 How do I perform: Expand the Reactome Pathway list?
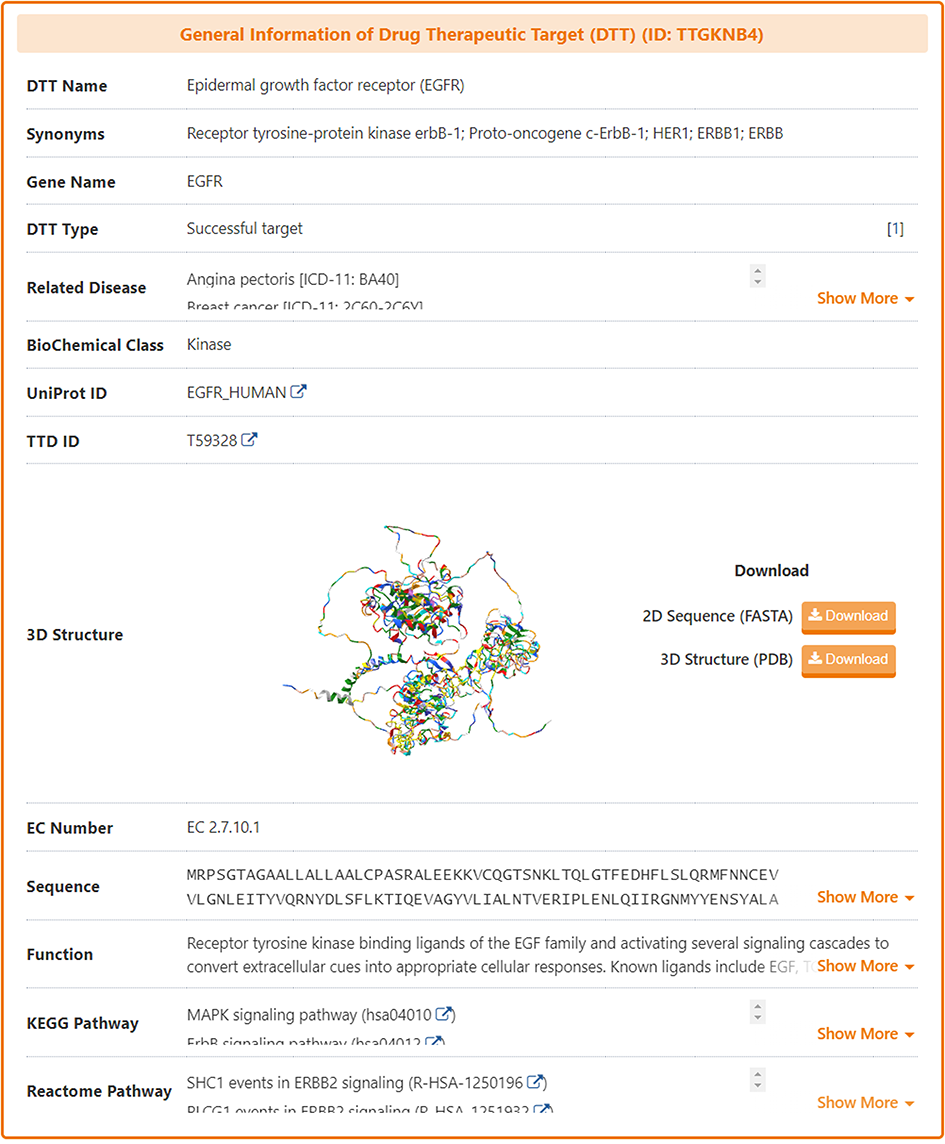(865, 1102)
